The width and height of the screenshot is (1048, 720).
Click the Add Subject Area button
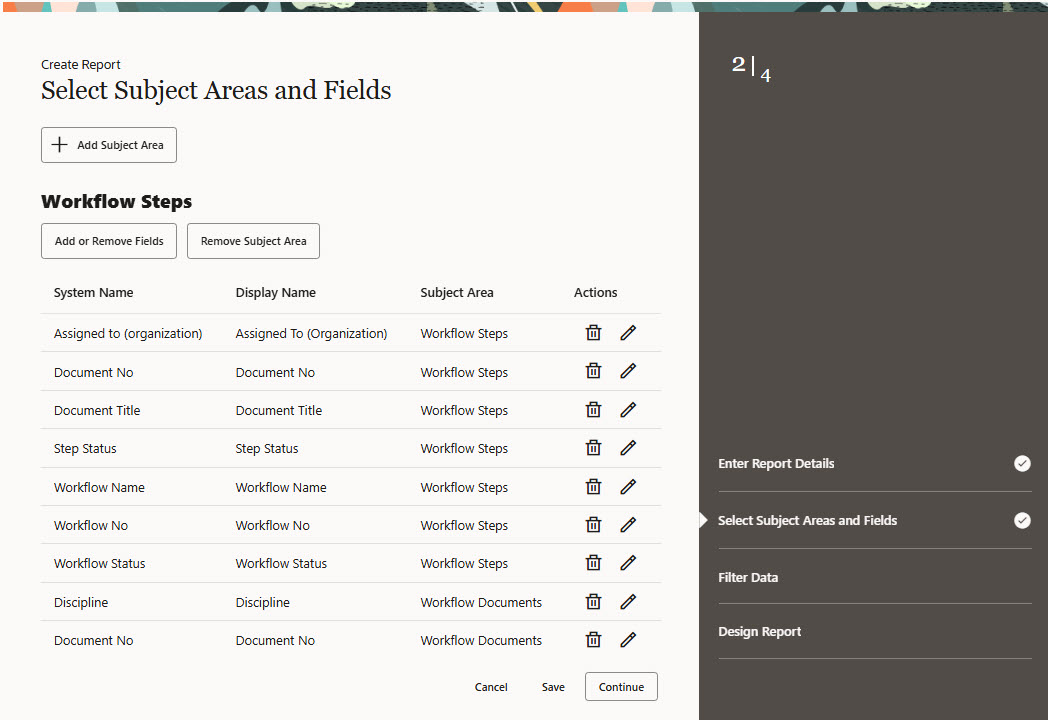109,145
